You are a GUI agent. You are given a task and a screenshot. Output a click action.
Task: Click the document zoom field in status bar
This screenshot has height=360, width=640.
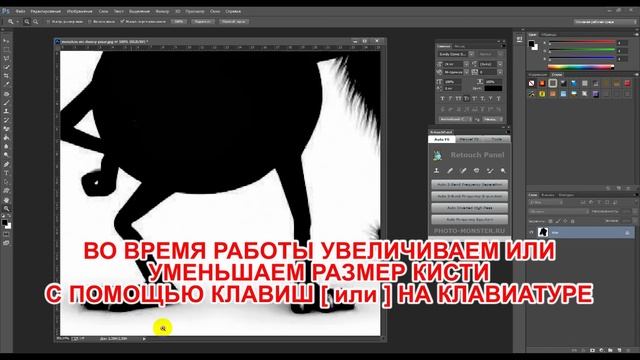coord(64,339)
